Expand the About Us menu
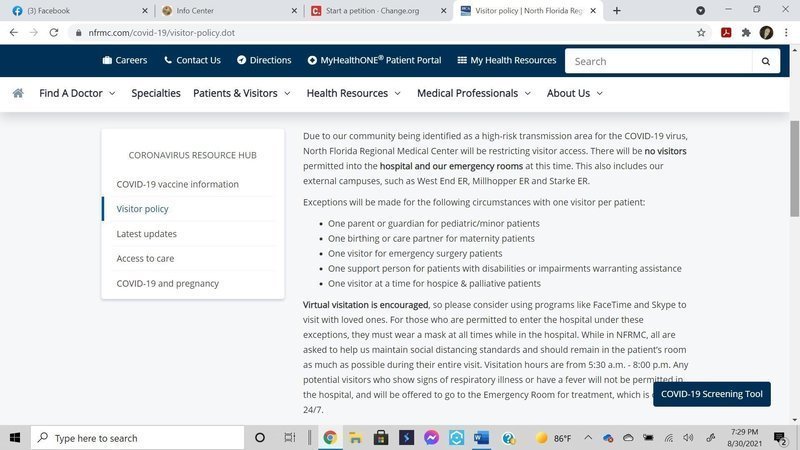800x450 pixels. coord(574,93)
